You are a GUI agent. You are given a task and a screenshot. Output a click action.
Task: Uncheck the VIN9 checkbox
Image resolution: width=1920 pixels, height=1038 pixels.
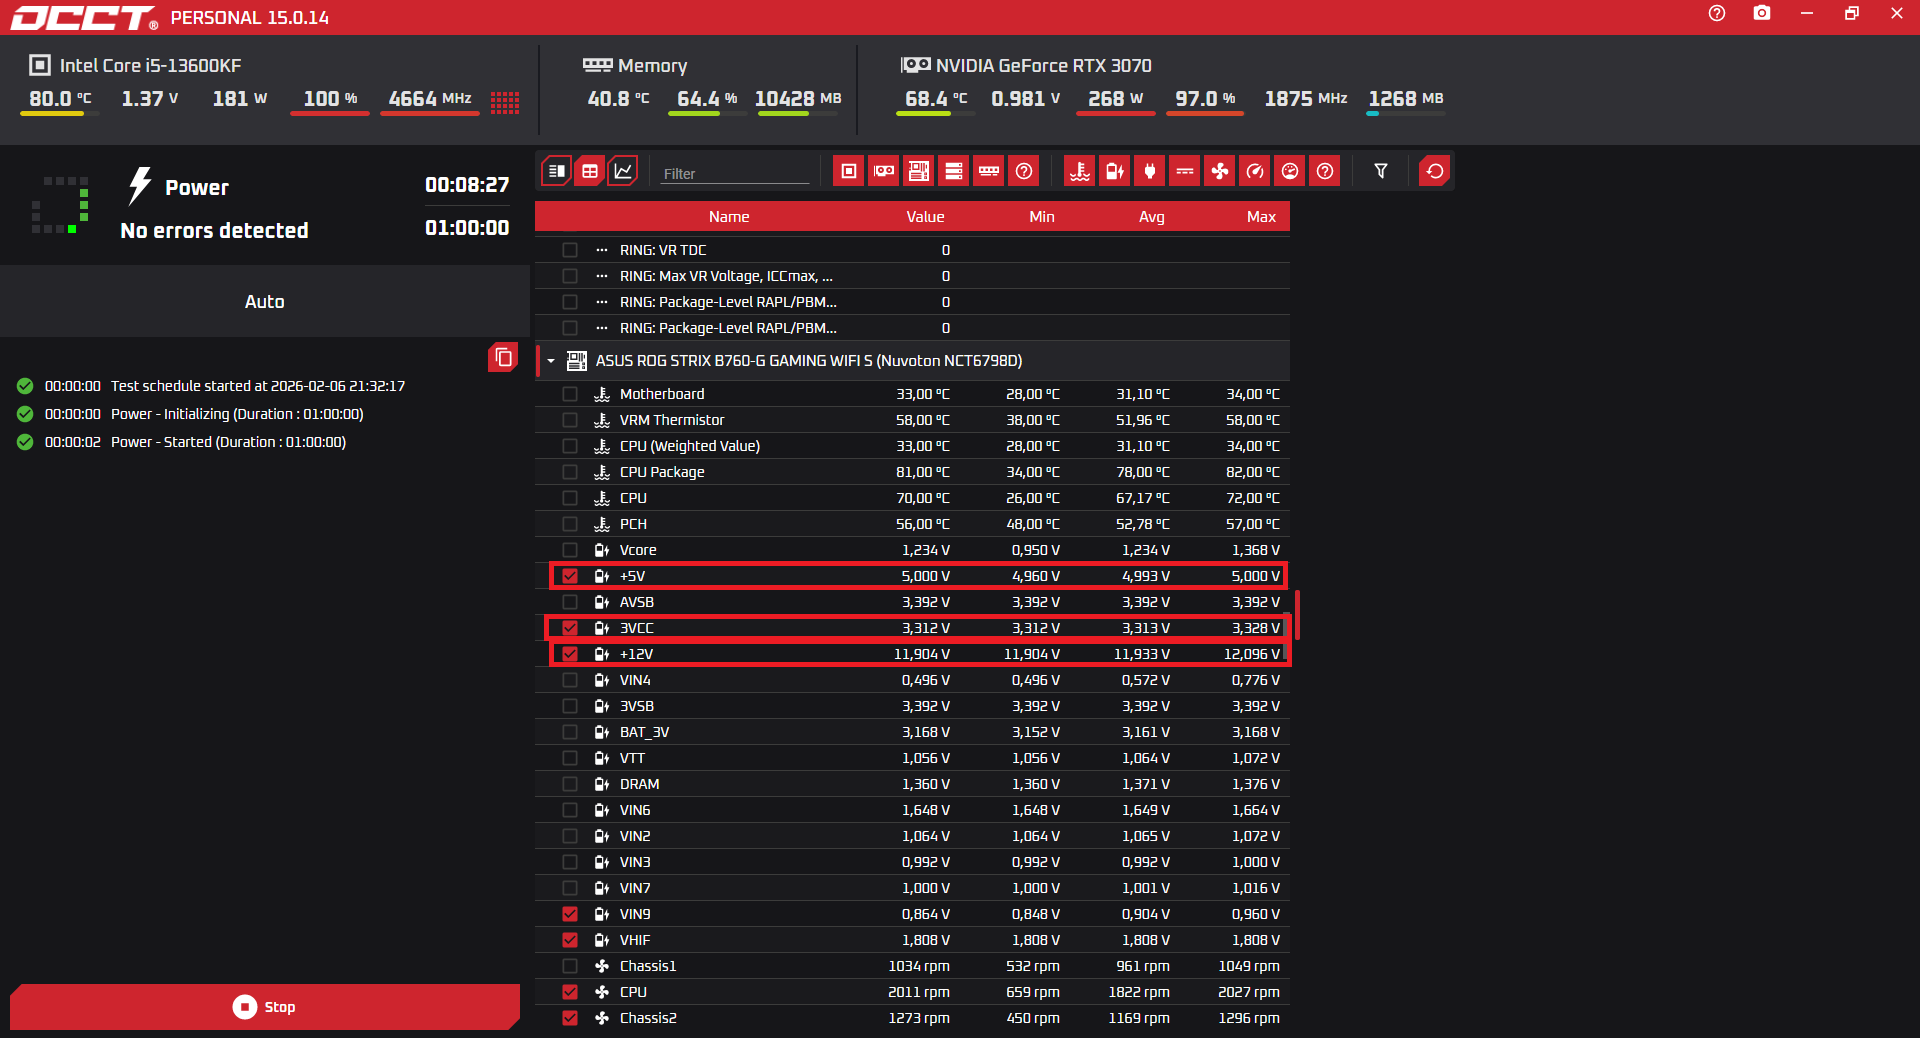tap(570, 914)
